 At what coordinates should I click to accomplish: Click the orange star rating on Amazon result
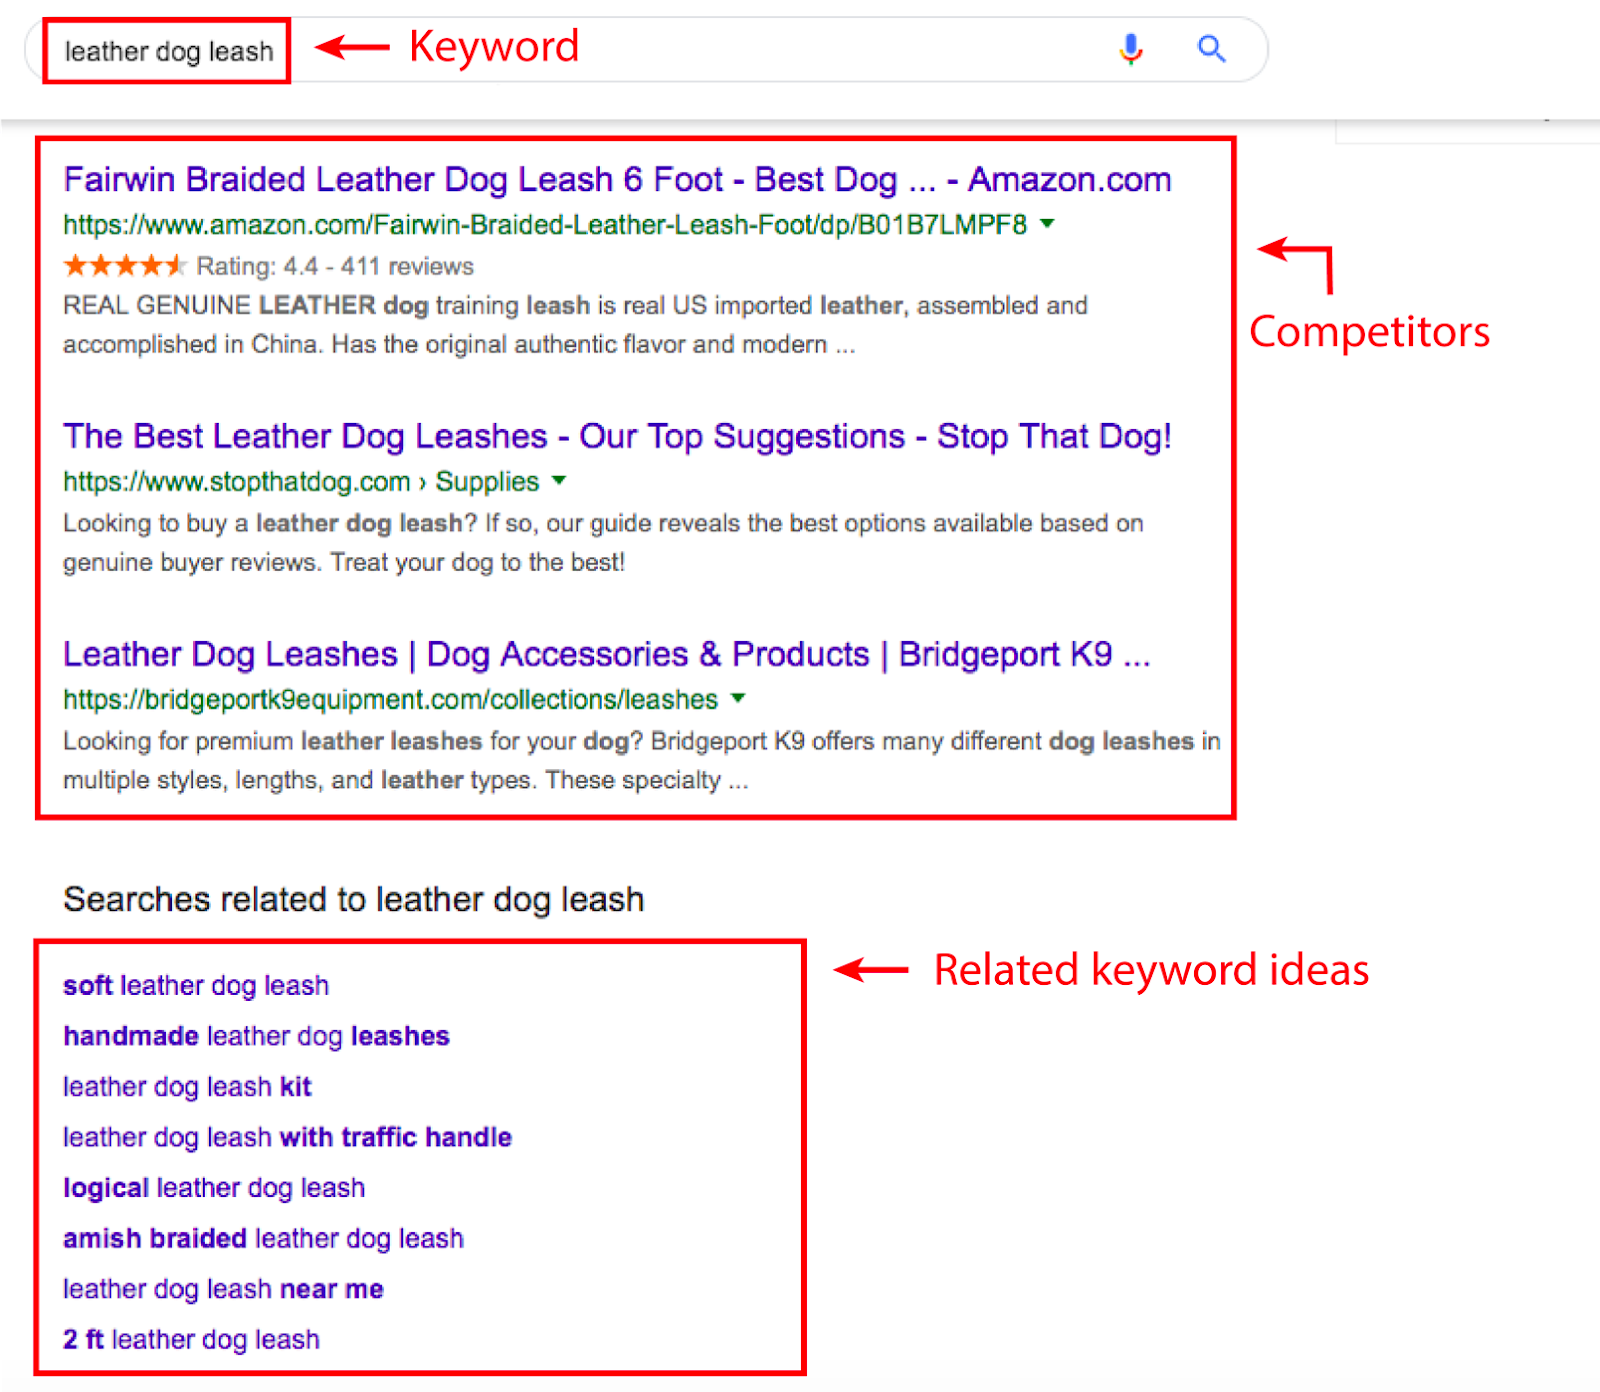[124, 266]
